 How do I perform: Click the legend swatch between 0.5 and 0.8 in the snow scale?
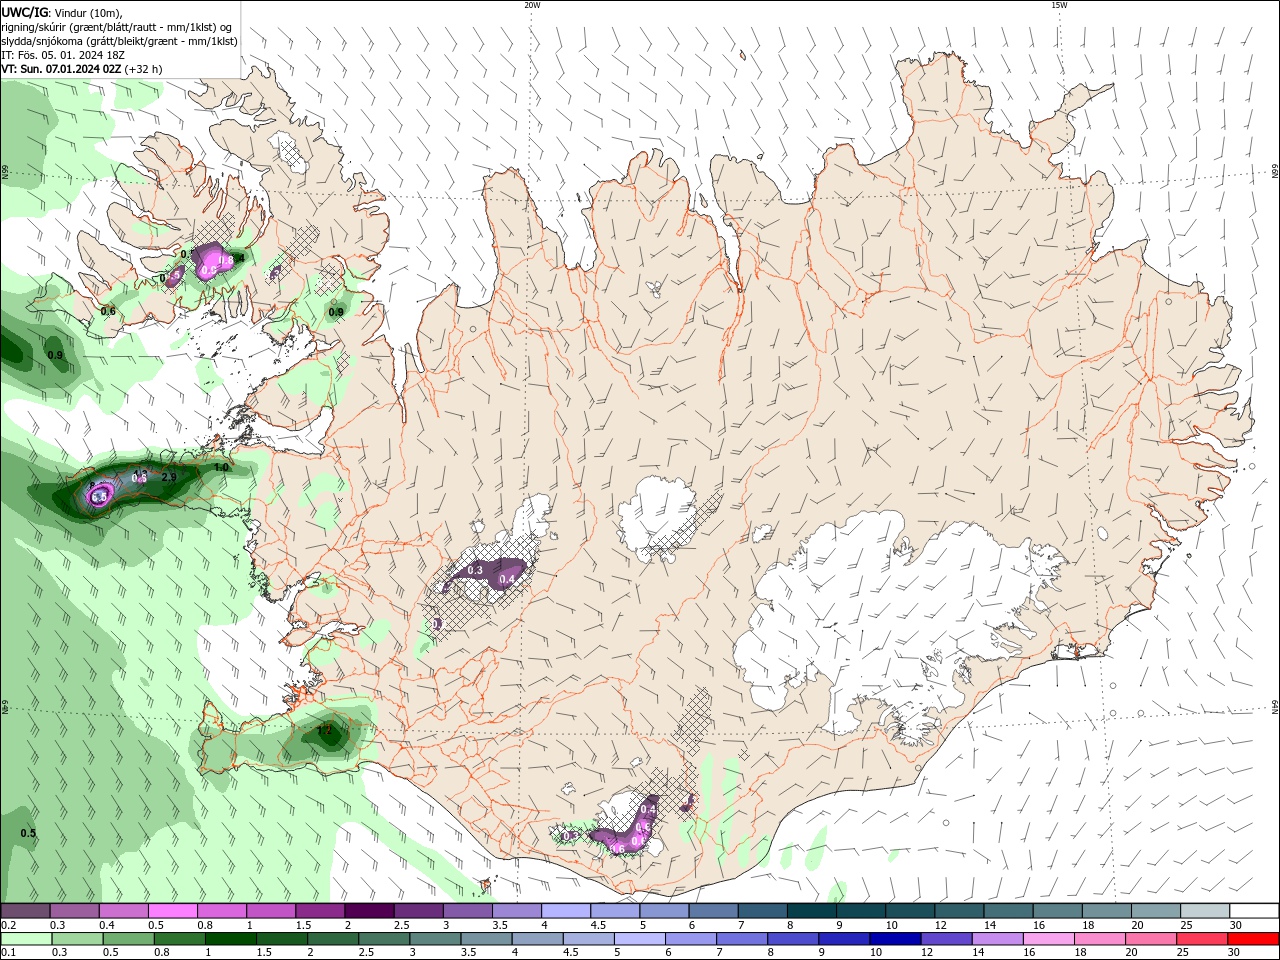coord(172,911)
